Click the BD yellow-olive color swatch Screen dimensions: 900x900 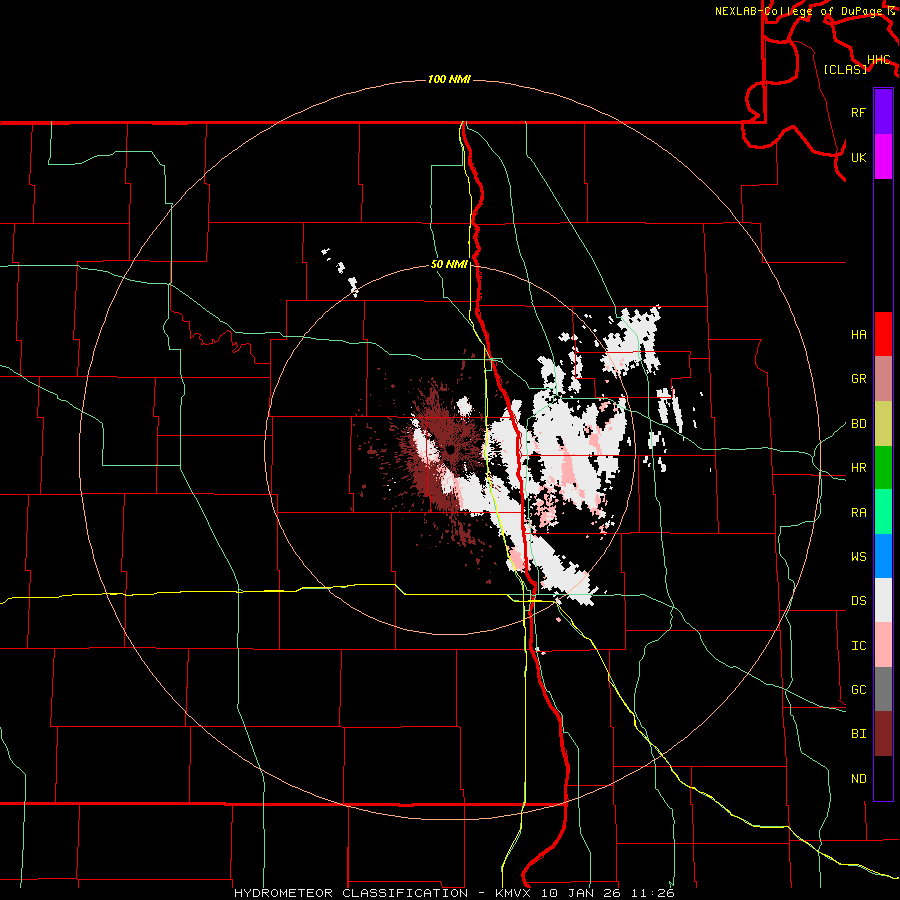click(x=883, y=423)
